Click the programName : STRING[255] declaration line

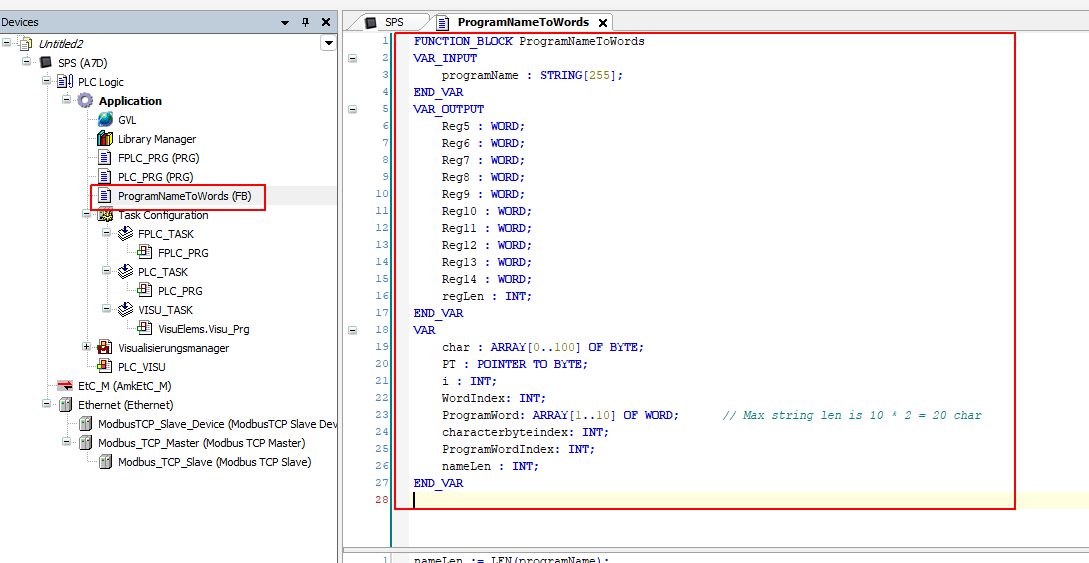point(533,75)
